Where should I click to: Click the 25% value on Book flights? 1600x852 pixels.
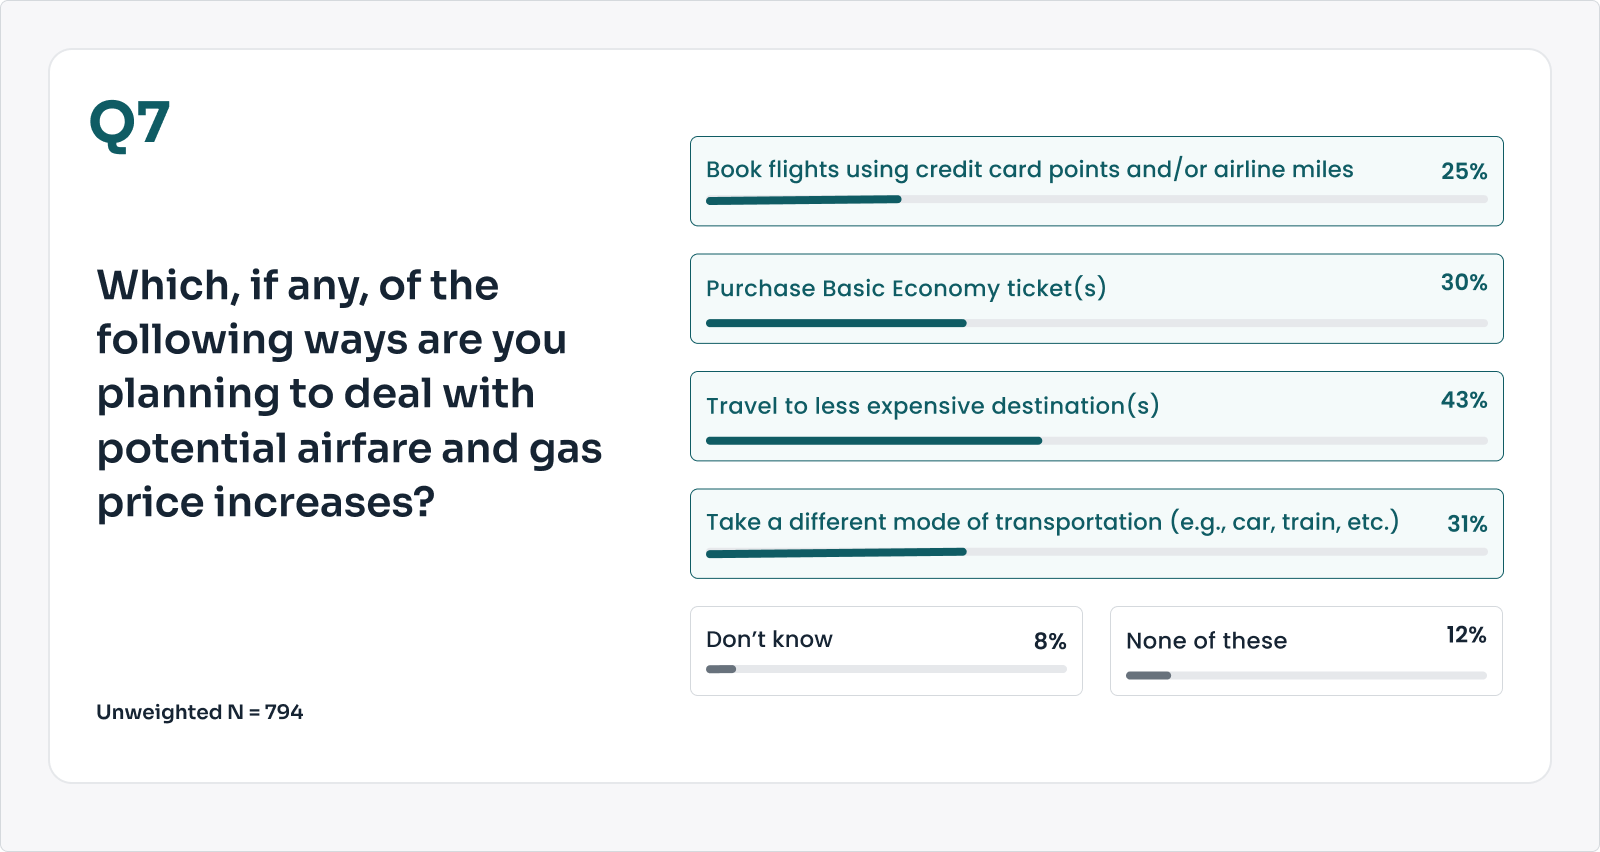coord(1463,172)
